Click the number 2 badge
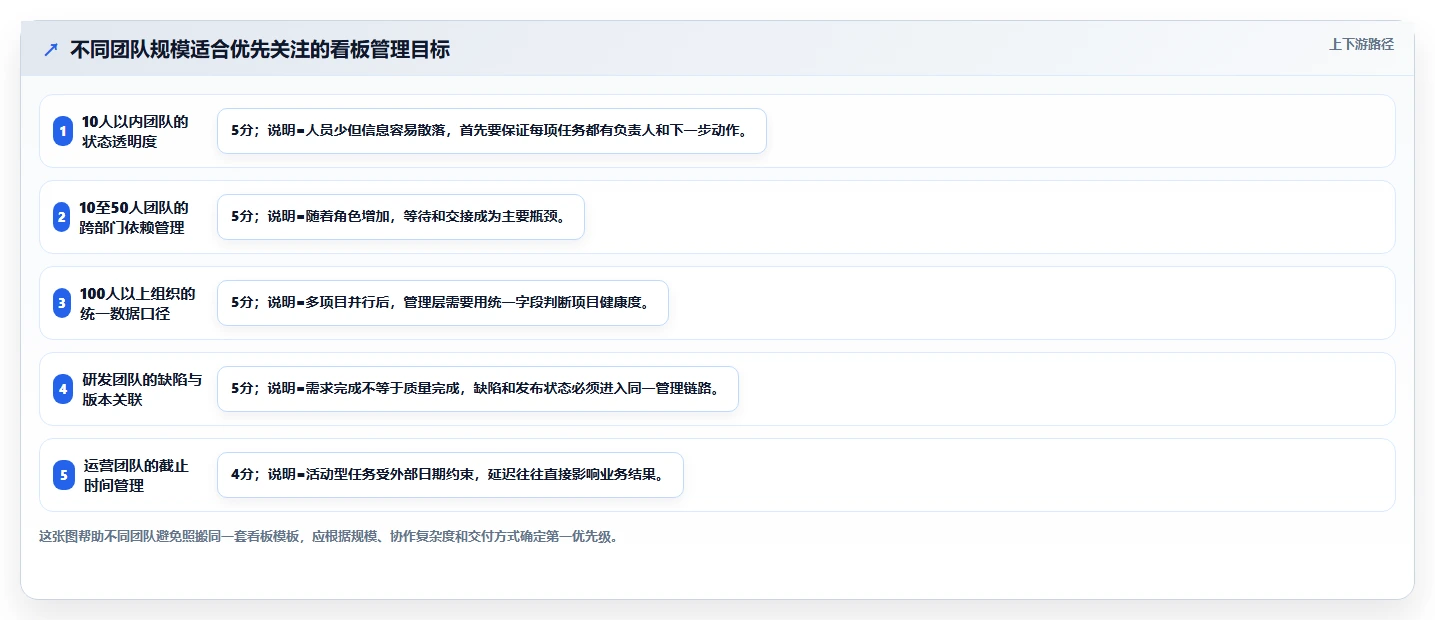This screenshot has height=620, width=1435. point(62,217)
